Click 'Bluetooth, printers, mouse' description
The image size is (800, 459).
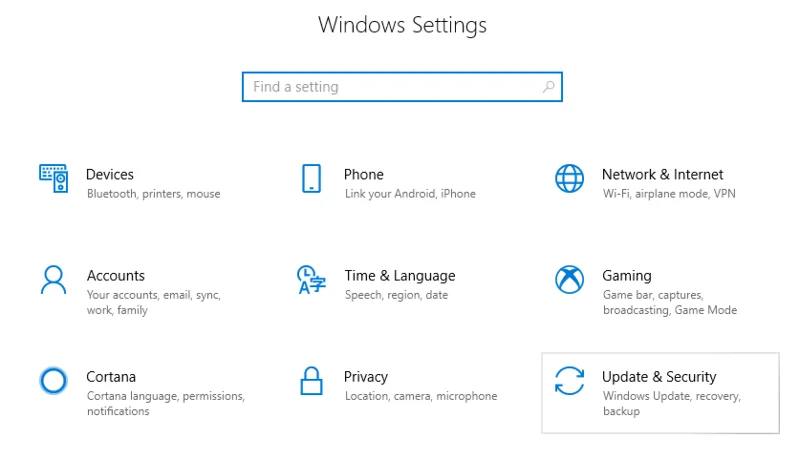[154, 194]
